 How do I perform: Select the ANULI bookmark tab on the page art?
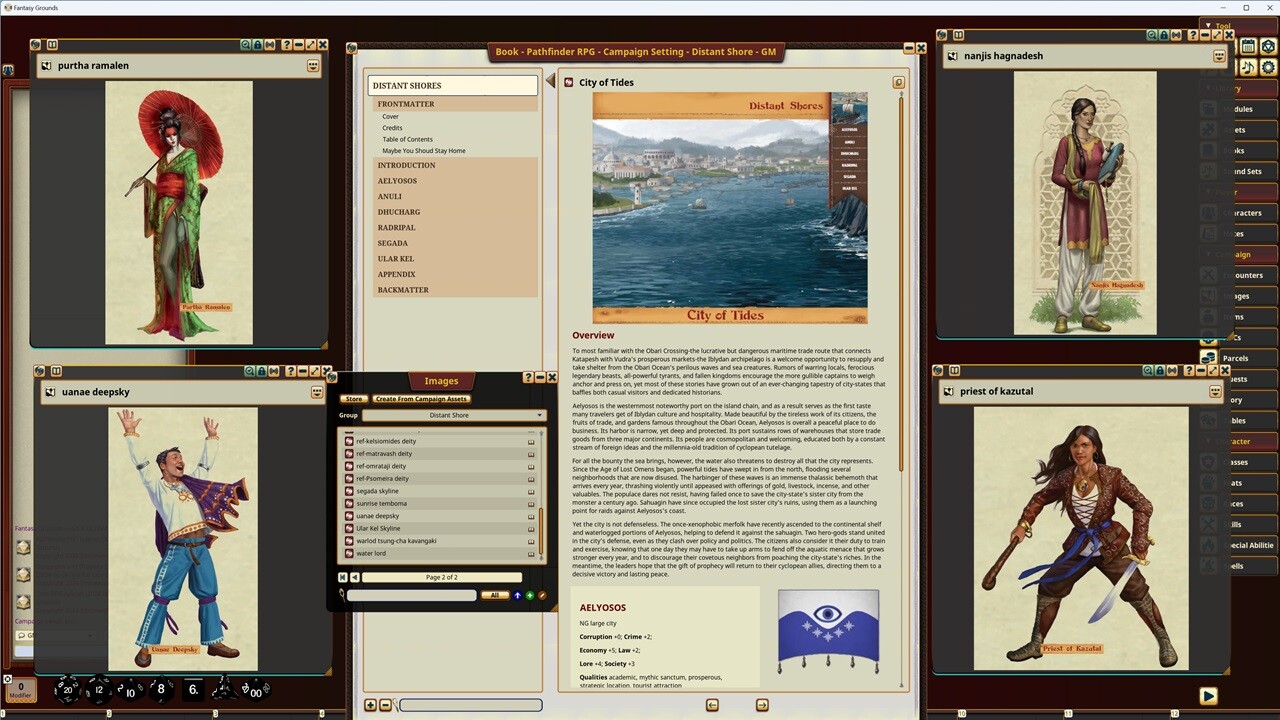(852, 142)
